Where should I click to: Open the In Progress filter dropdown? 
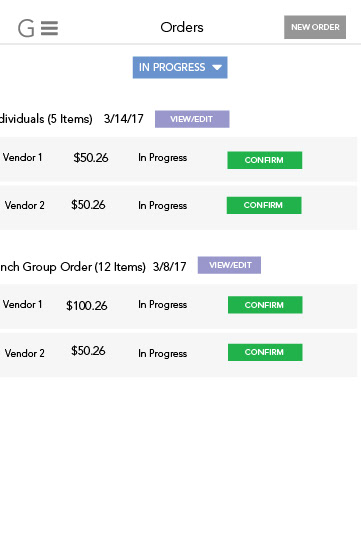pos(180,68)
